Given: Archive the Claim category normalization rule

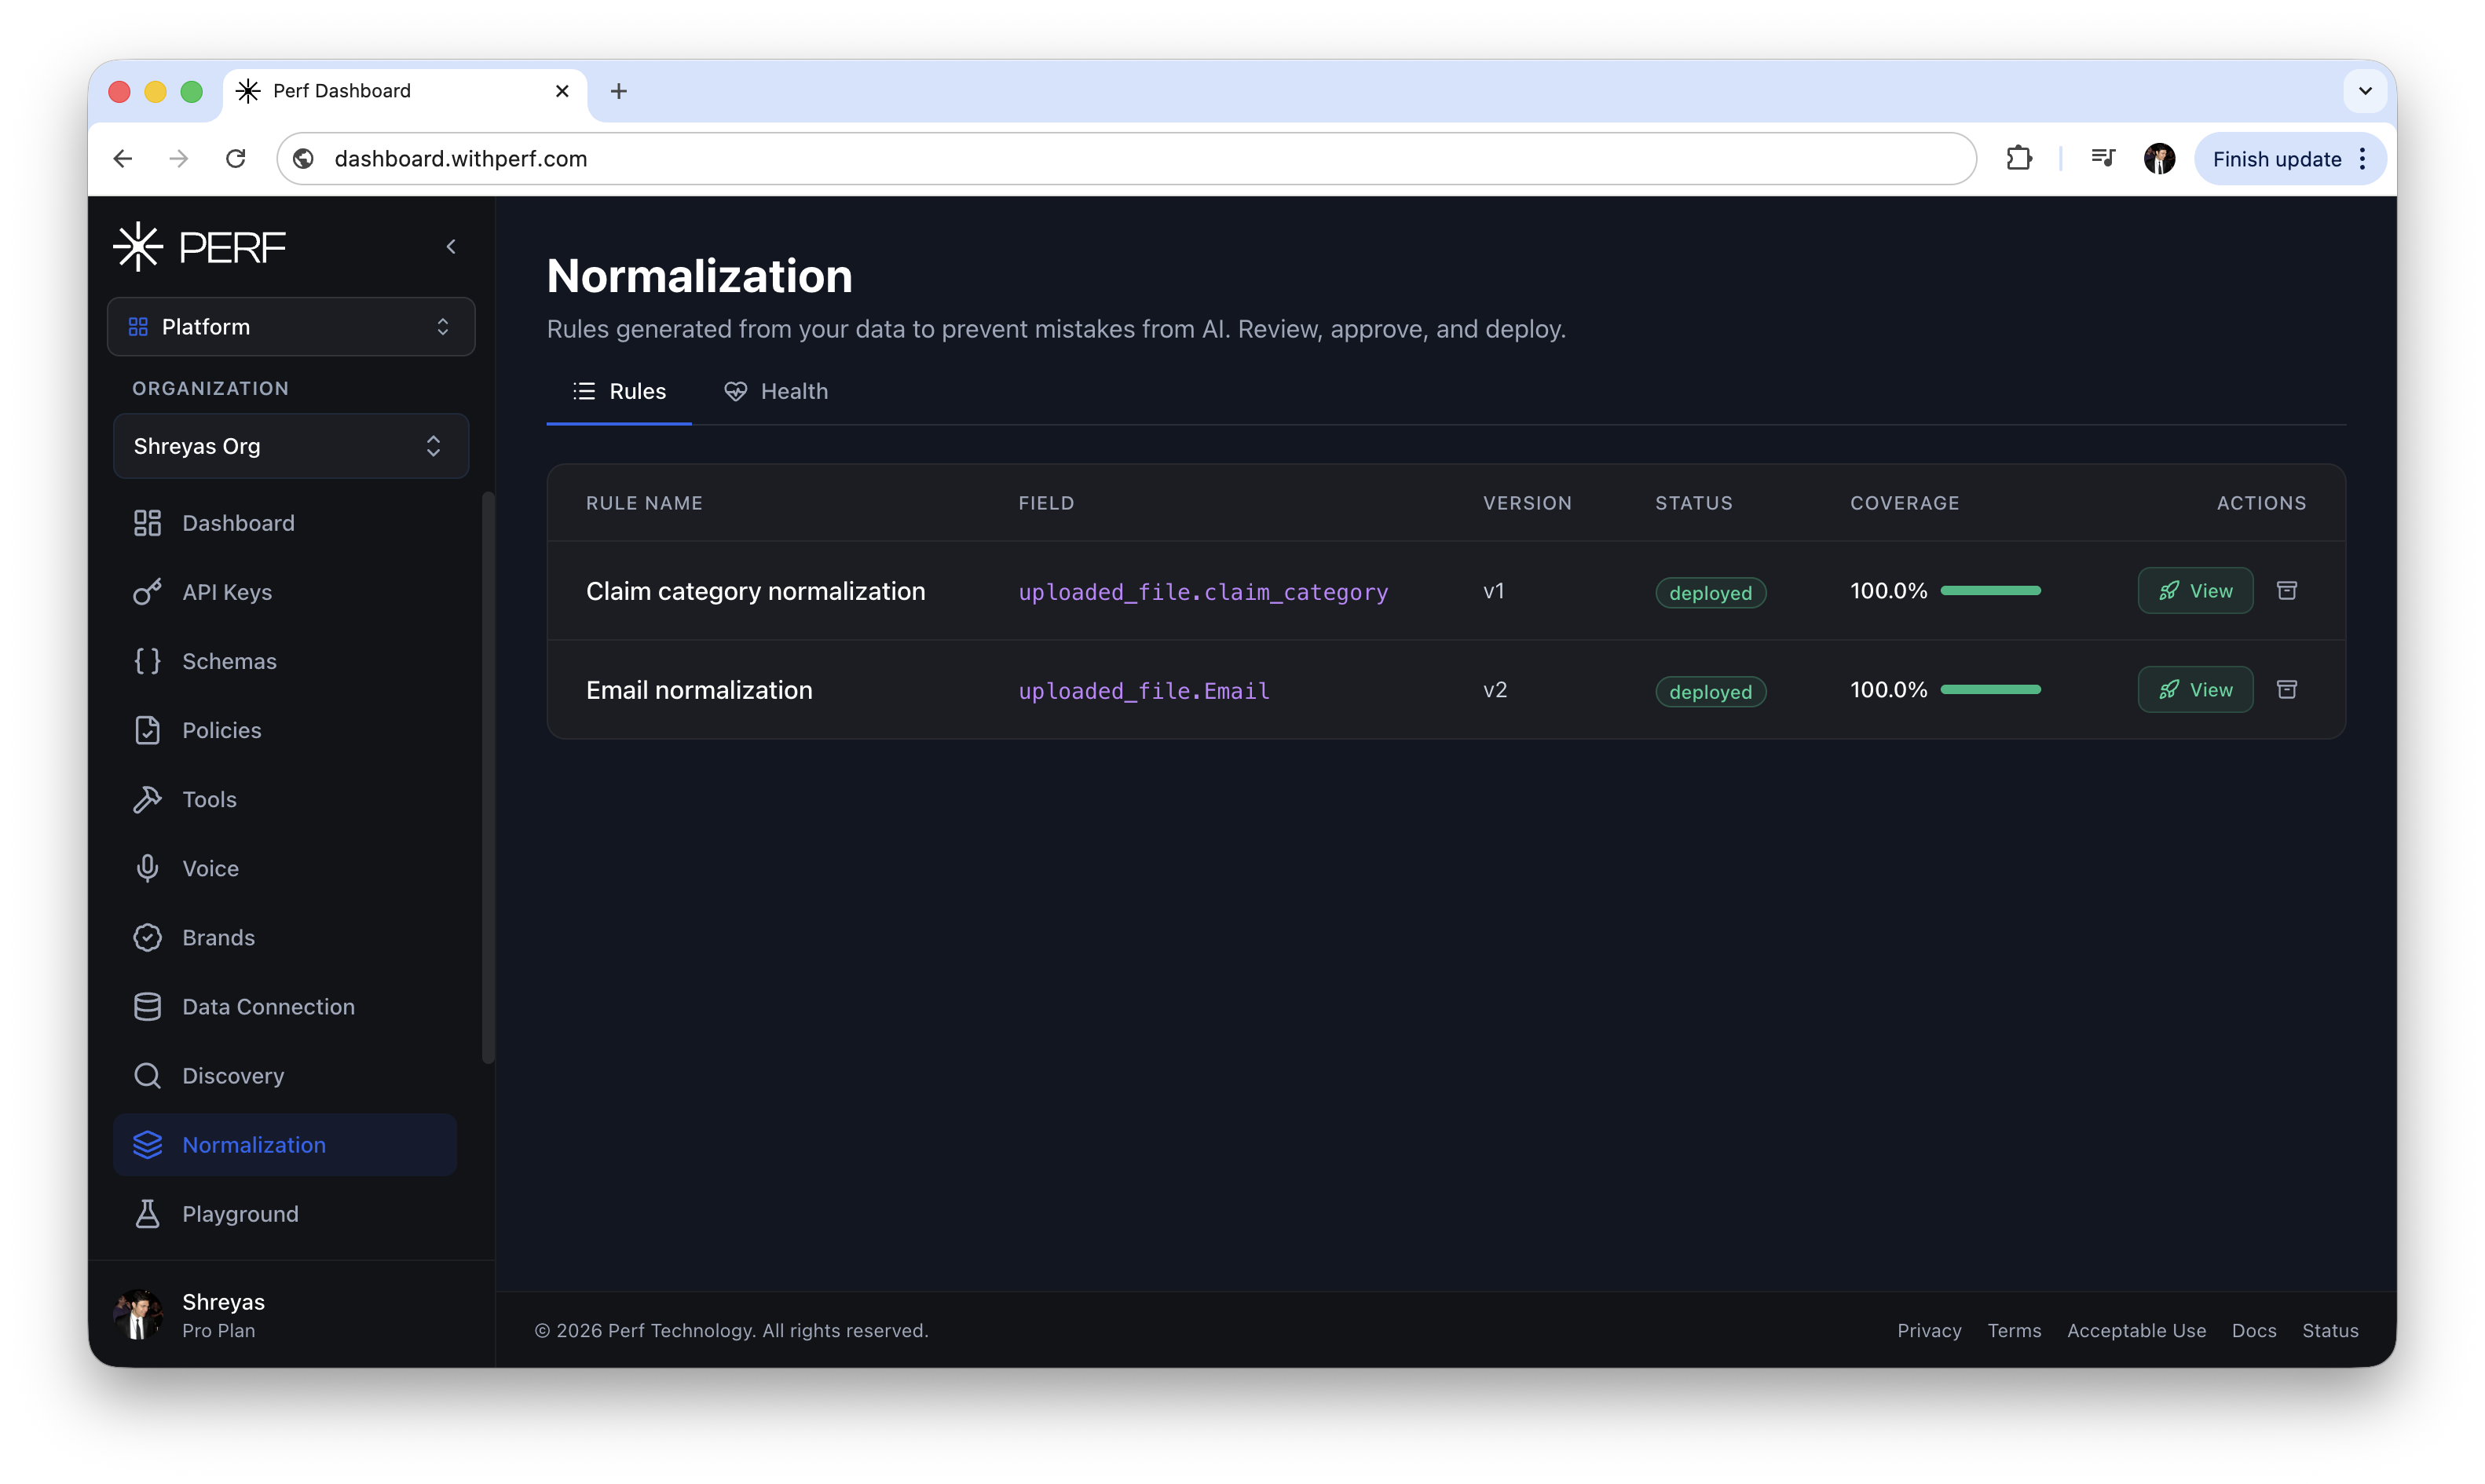Looking at the screenshot, I should tap(2286, 591).
